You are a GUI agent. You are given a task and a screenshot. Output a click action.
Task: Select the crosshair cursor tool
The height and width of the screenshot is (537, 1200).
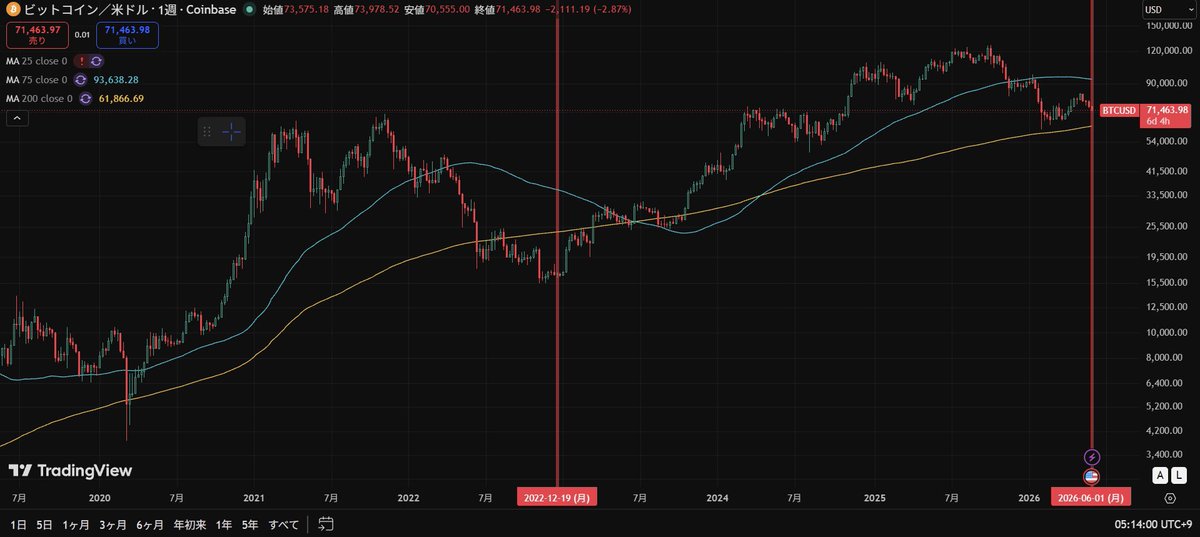[231, 131]
